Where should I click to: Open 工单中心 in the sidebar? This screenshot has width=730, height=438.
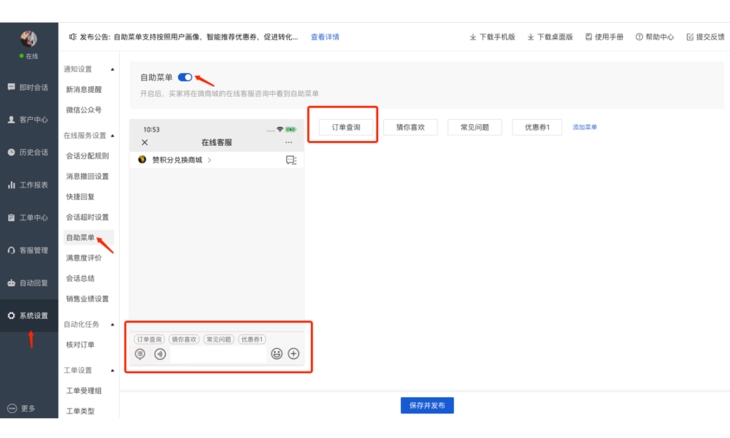tap(28, 218)
